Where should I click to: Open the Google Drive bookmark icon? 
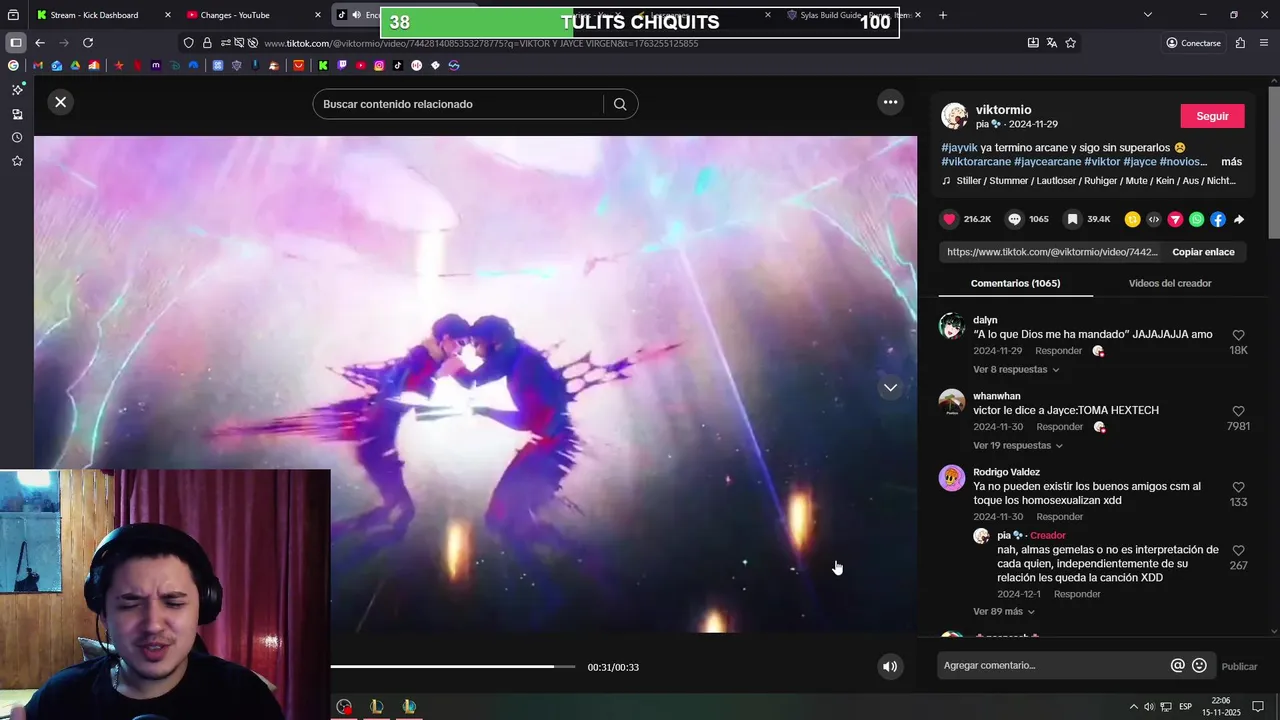pos(75,65)
